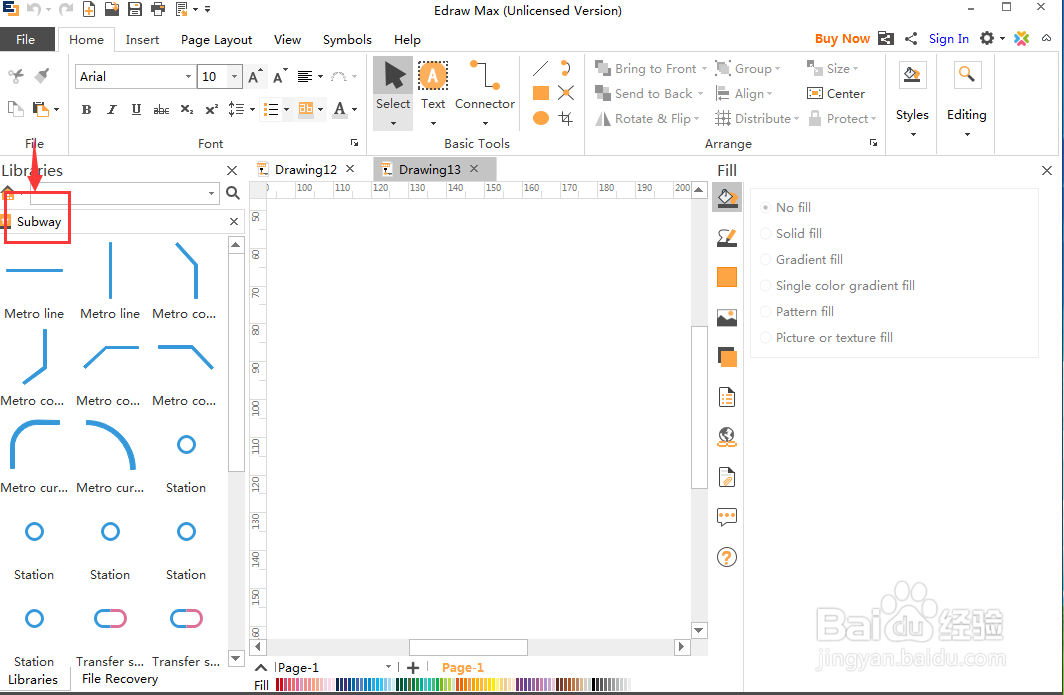Decrease font size with smaller A
The width and height of the screenshot is (1064, 695).
click(280, 76)
